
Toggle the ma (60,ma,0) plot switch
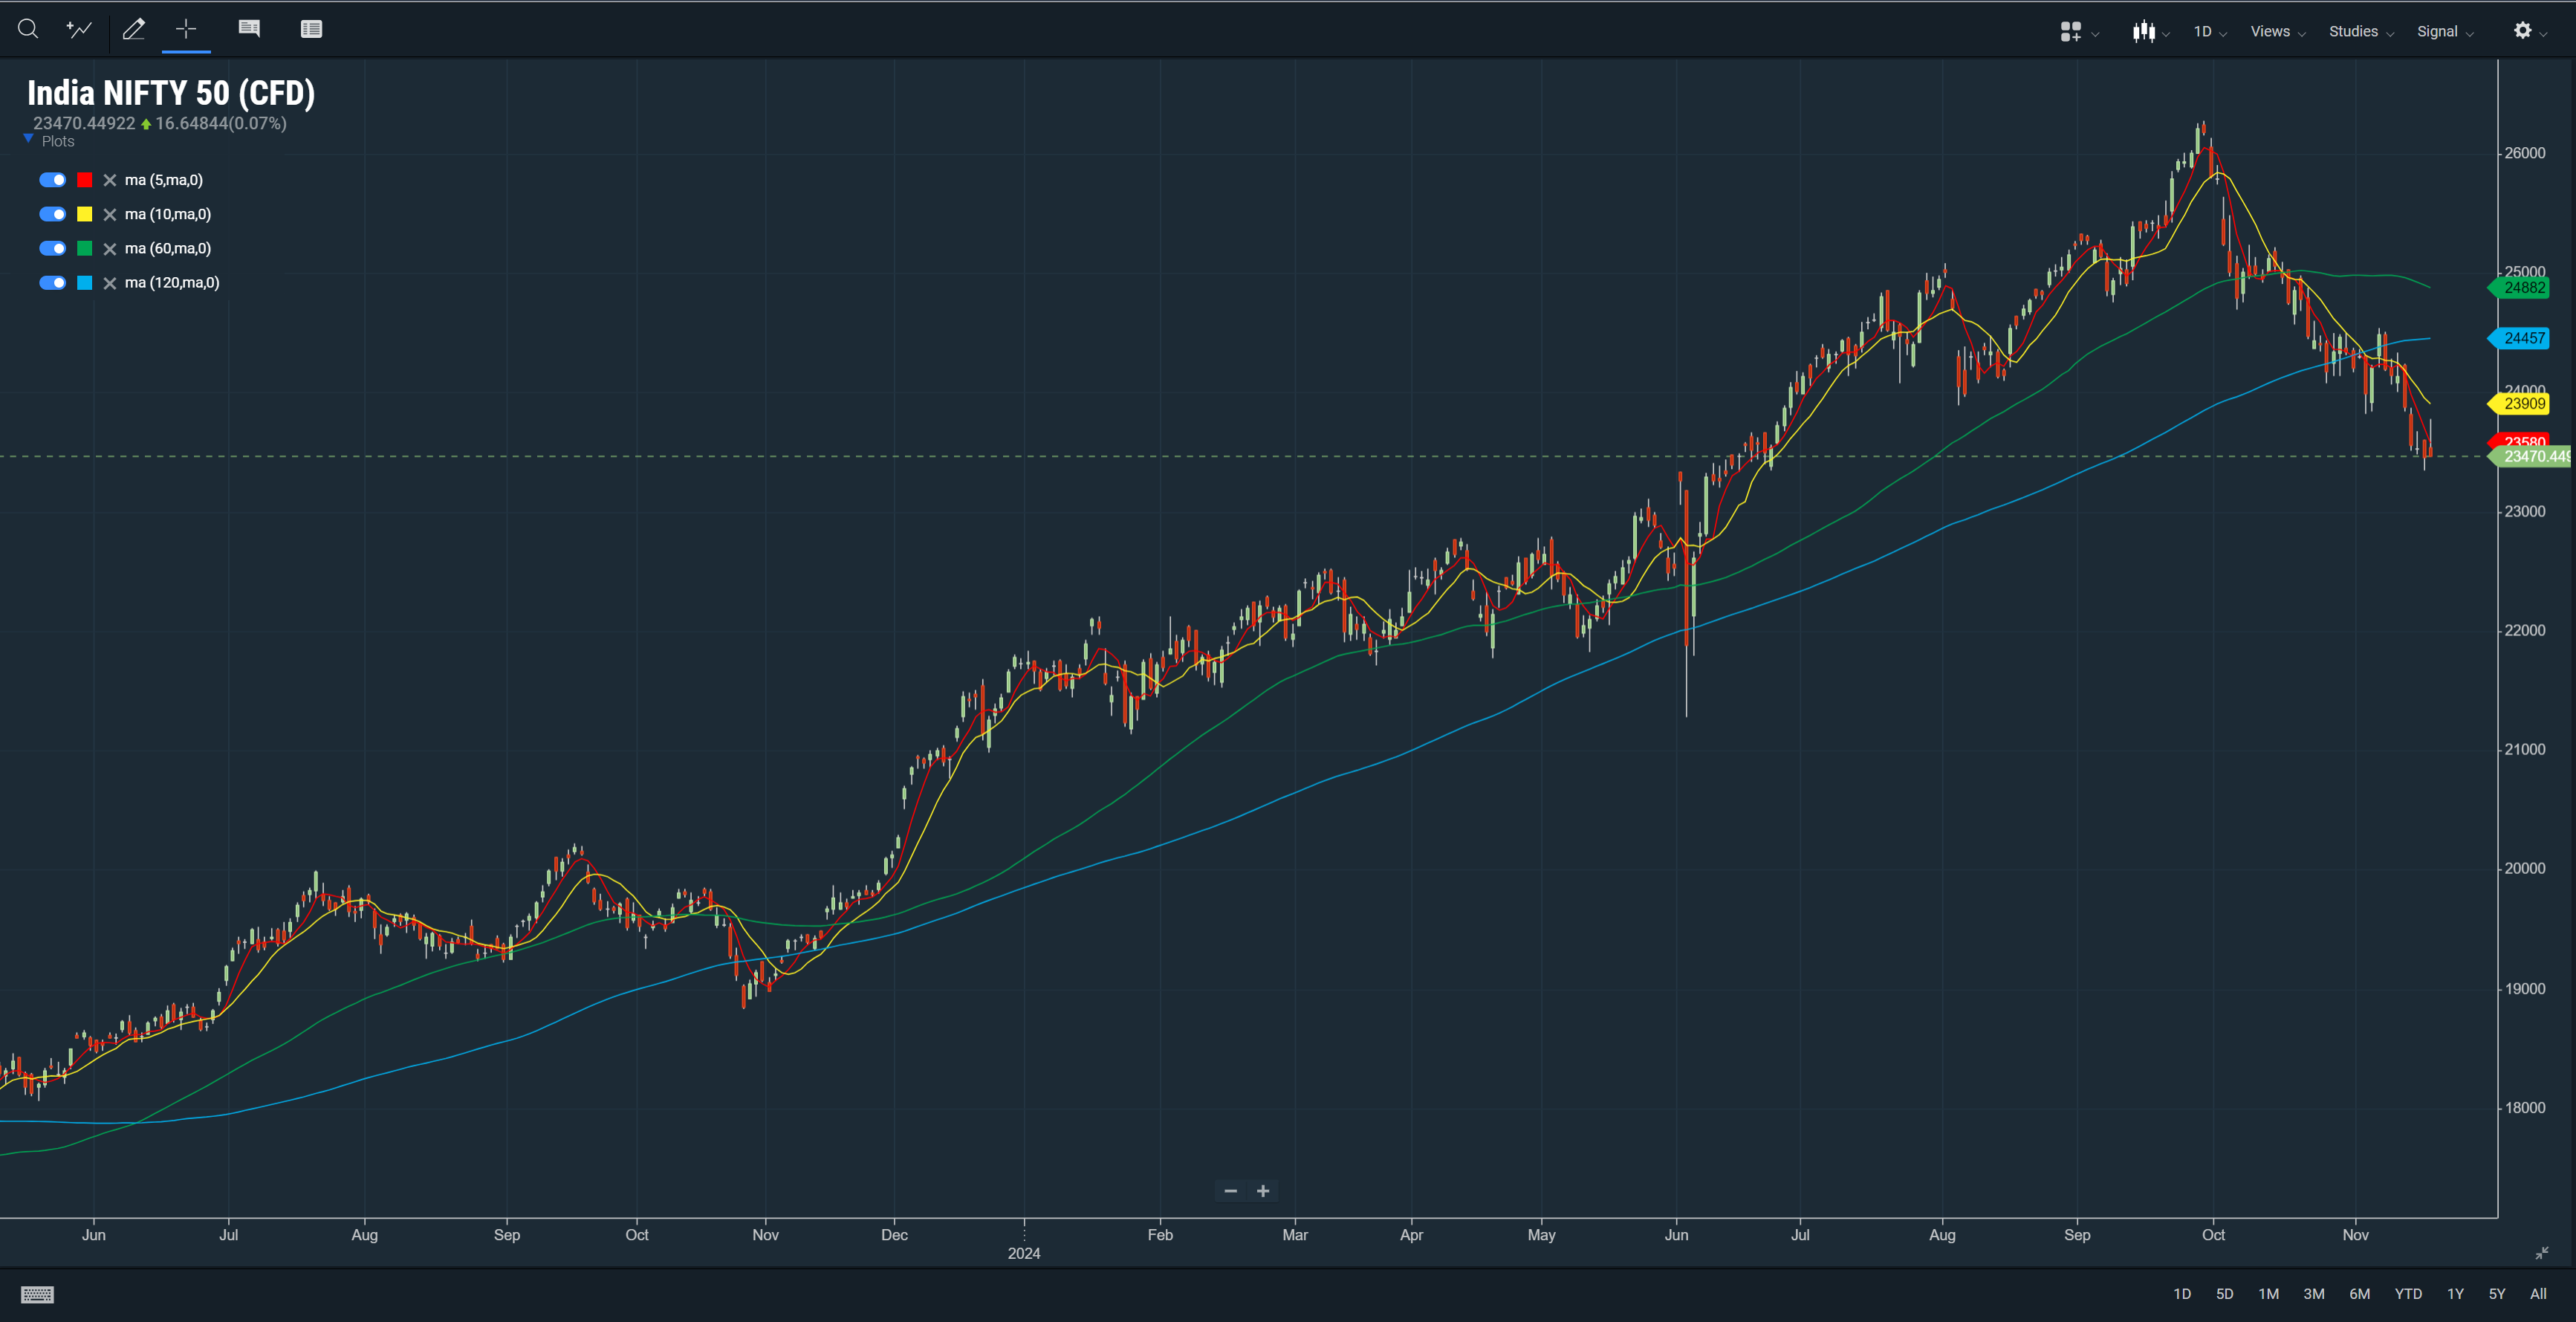pos(53,248)
